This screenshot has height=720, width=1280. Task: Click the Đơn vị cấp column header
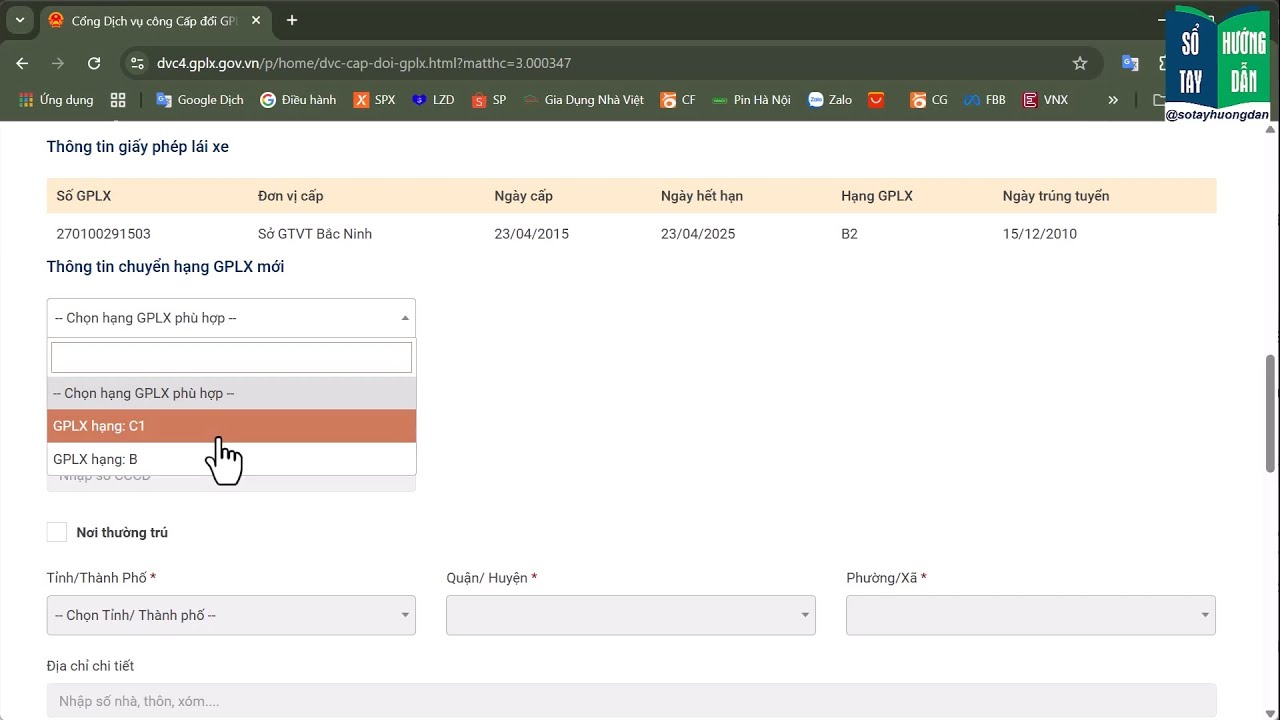[291, 196]
